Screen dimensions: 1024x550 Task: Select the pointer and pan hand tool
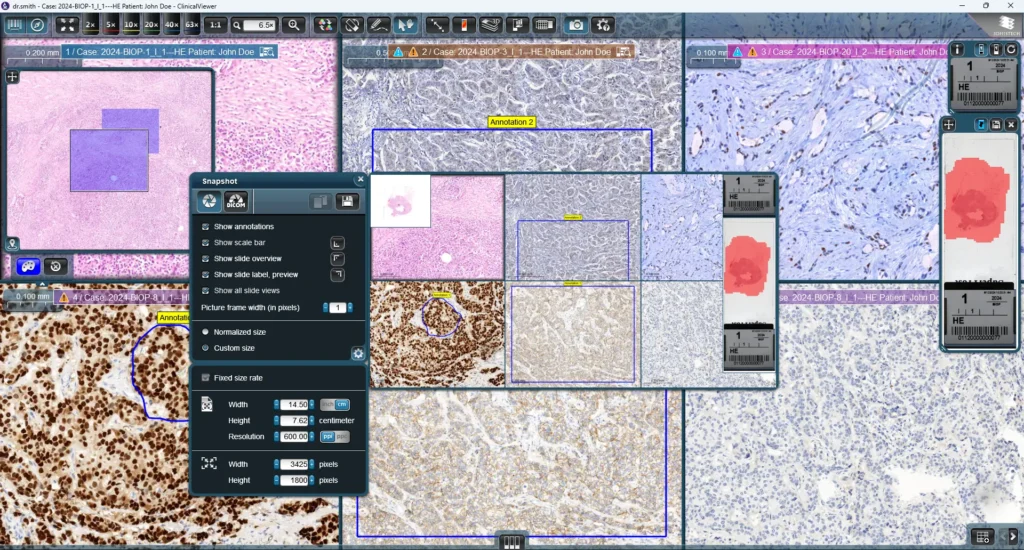[x=406, y=25]
